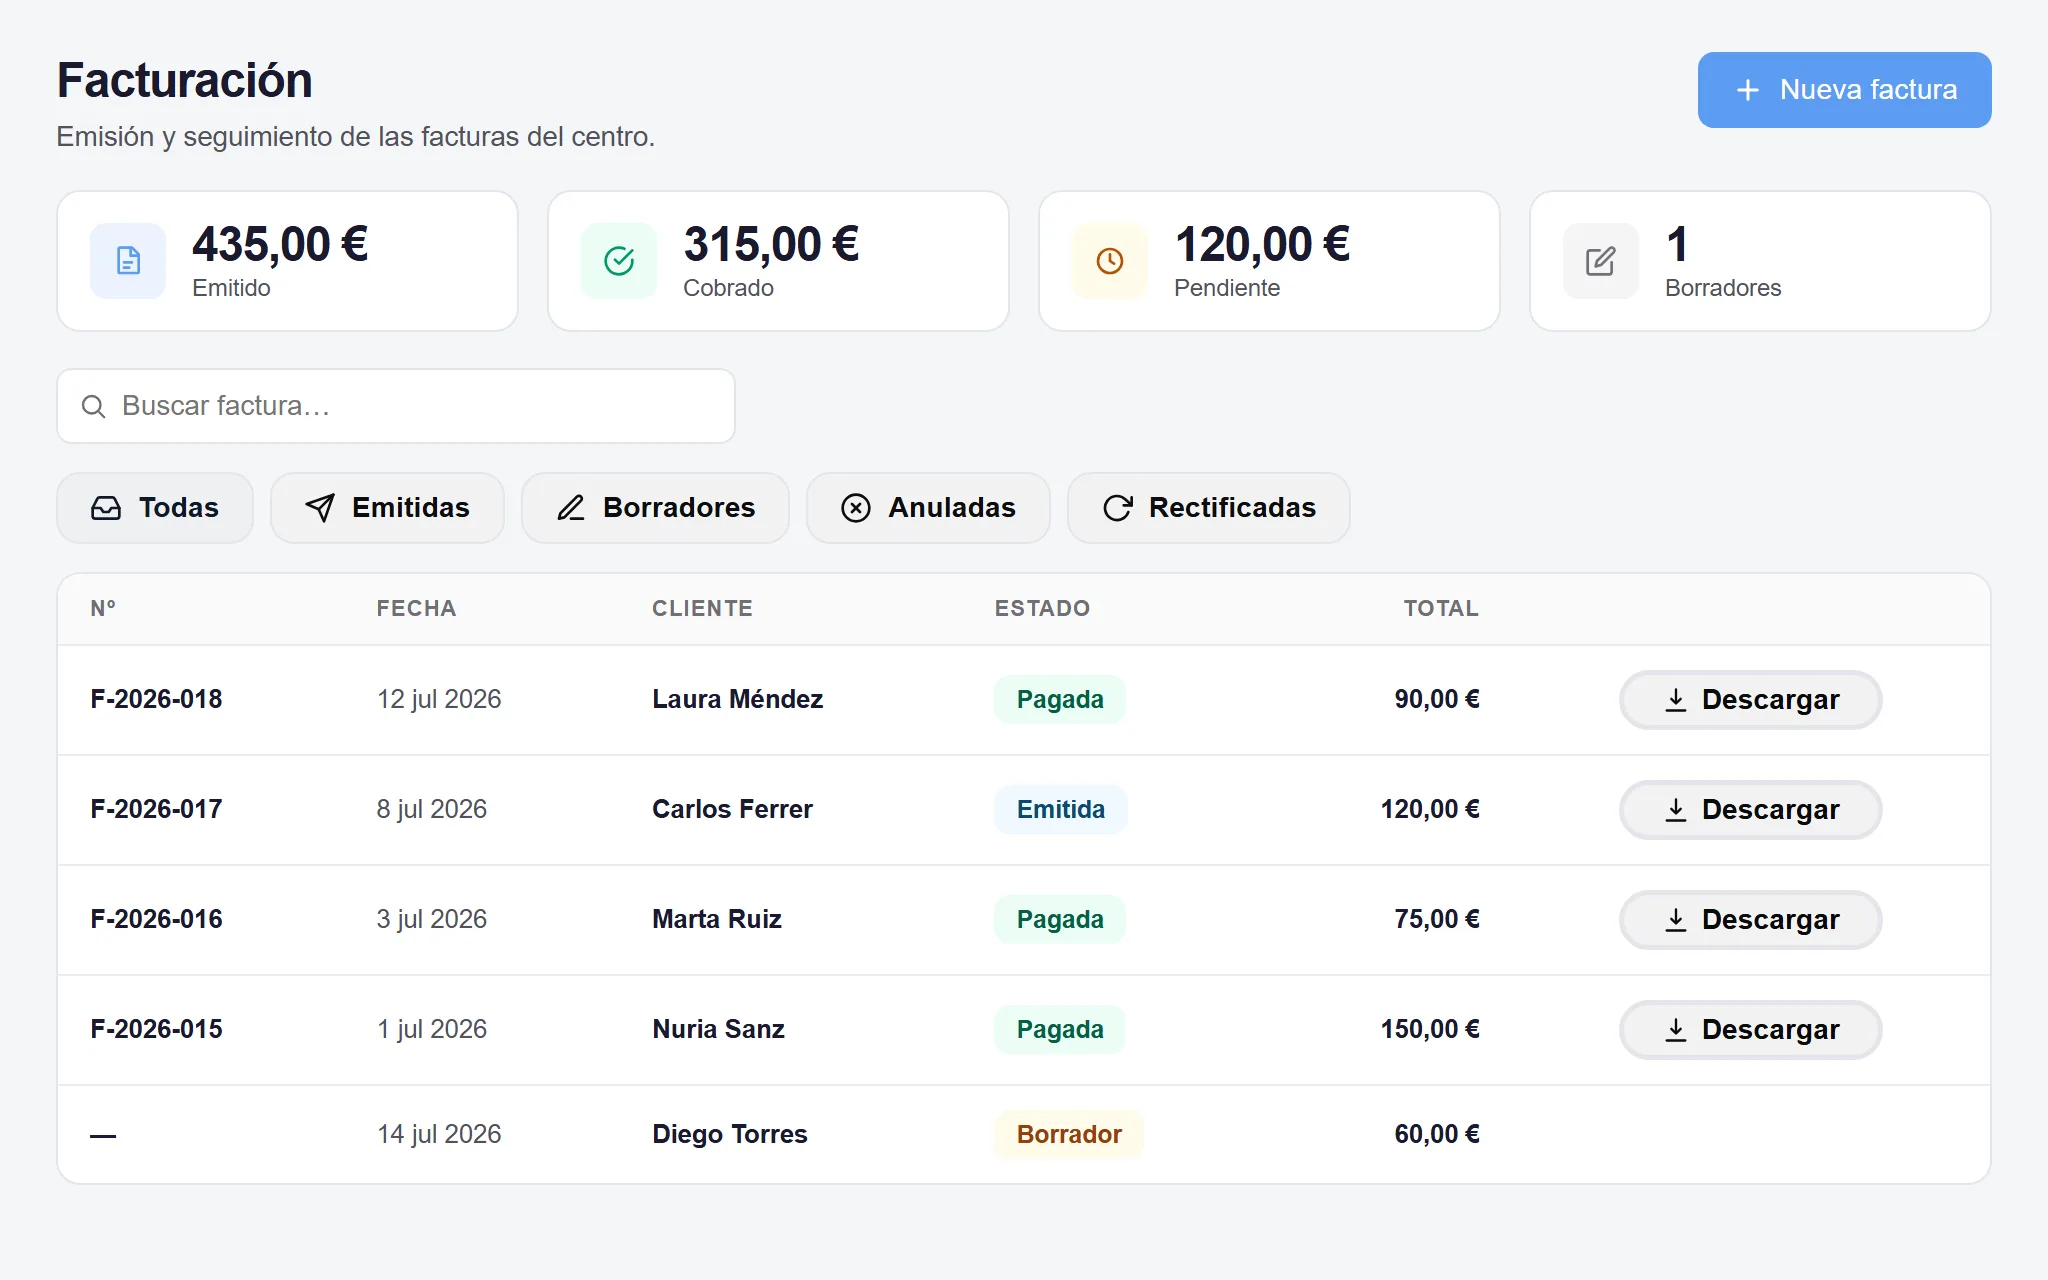
Task: Click the FECHA column header
Action: 416,608
